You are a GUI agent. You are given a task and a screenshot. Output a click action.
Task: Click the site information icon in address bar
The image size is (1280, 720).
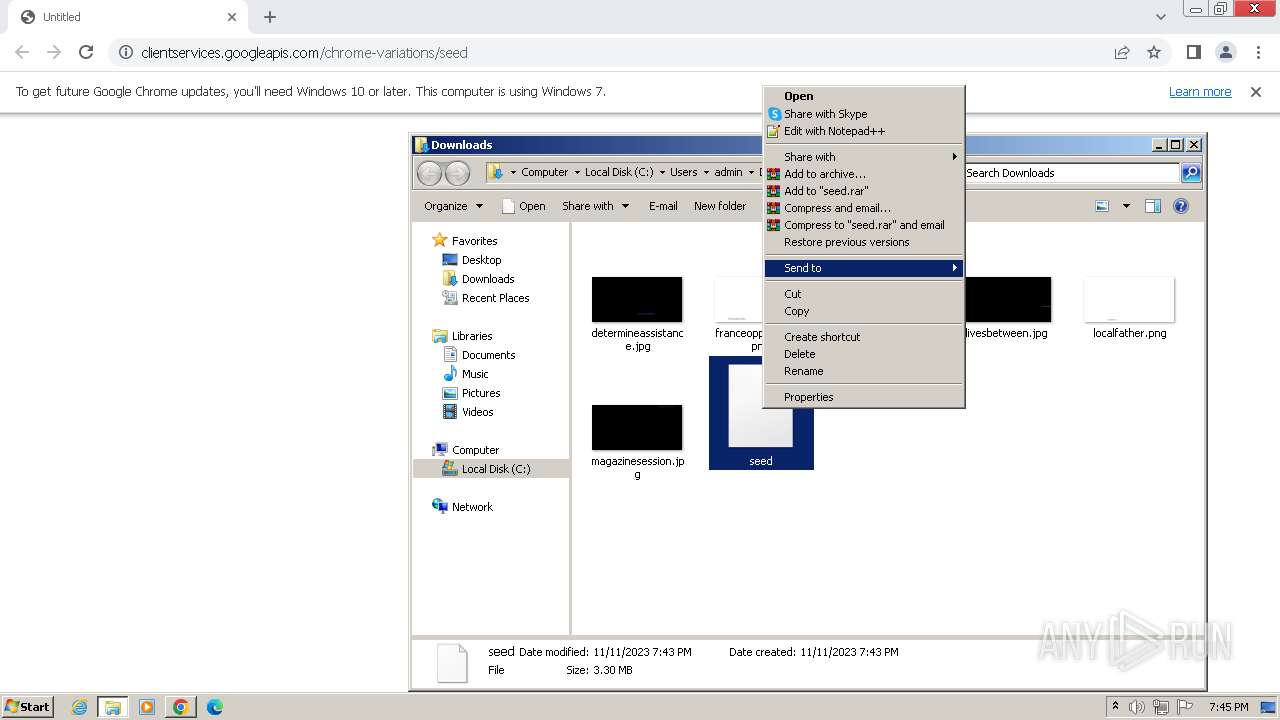pos(125,52)
